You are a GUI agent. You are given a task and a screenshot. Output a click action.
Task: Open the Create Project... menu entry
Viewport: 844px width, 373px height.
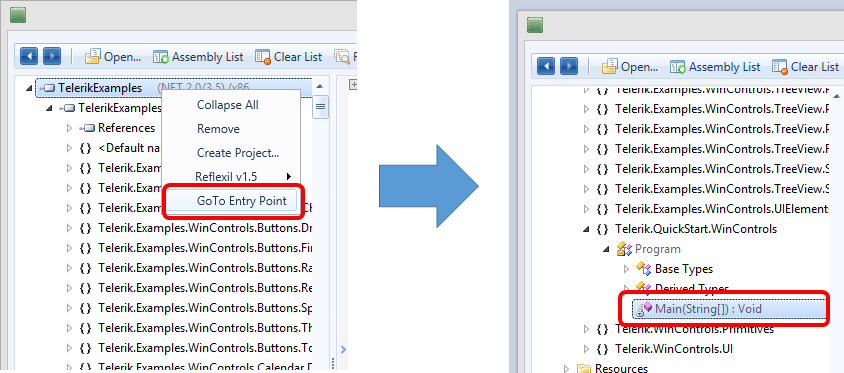(x=238, y=153)
